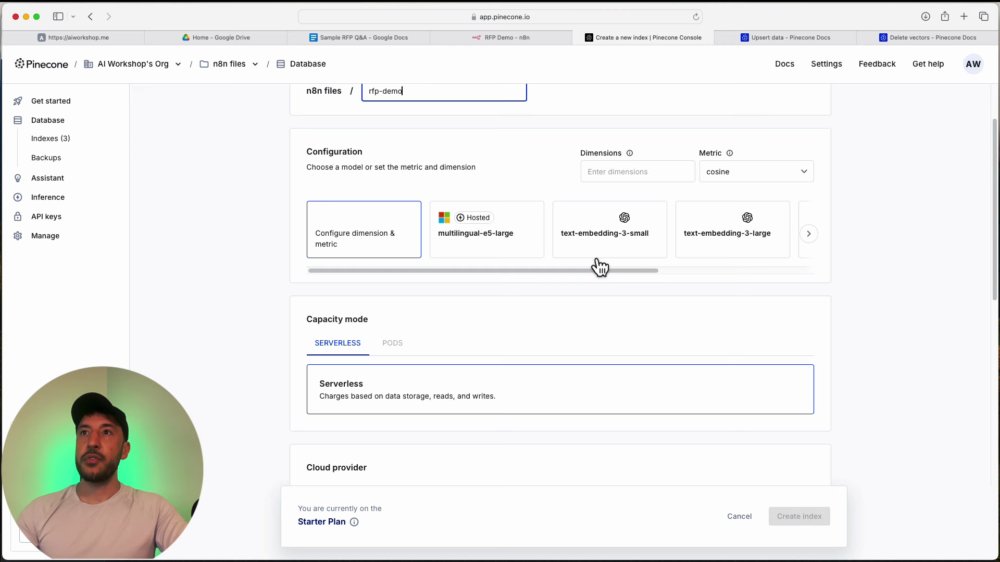Click the Database sidebar icon

[x=18, y=120]
